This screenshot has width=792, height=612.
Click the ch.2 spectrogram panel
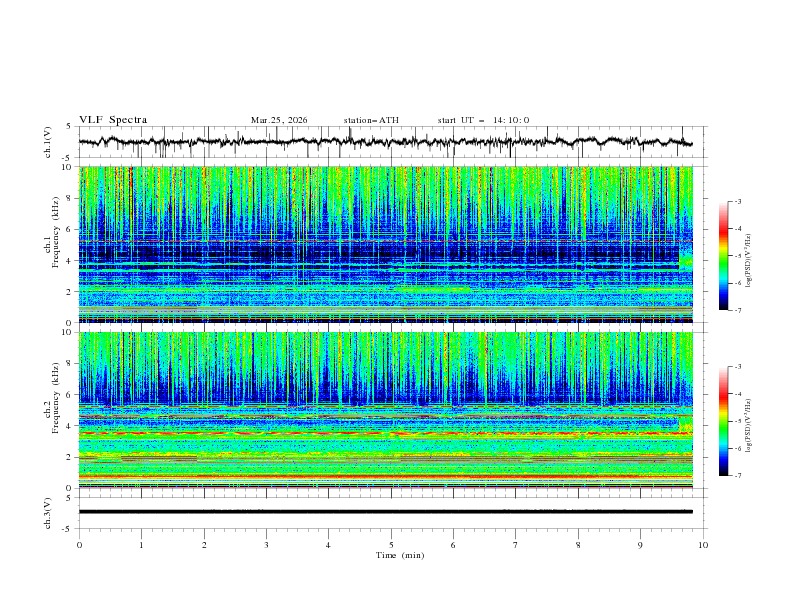(385, 410)
